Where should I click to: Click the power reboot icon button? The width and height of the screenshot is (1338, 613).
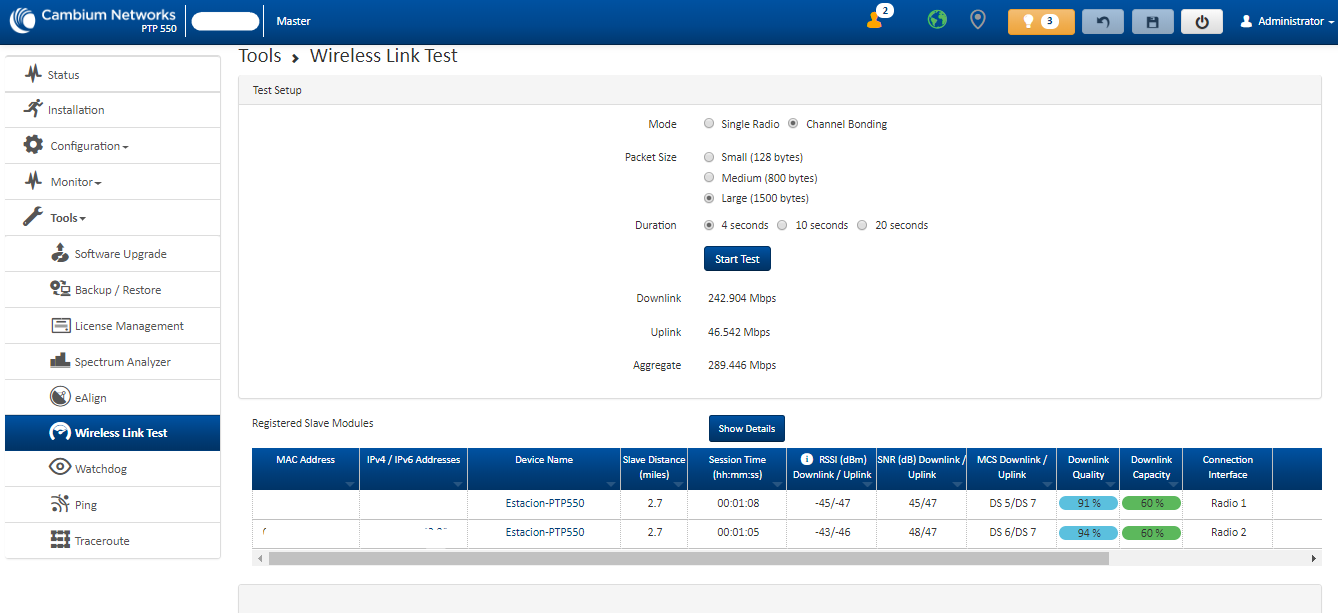tap(1201, 21)
